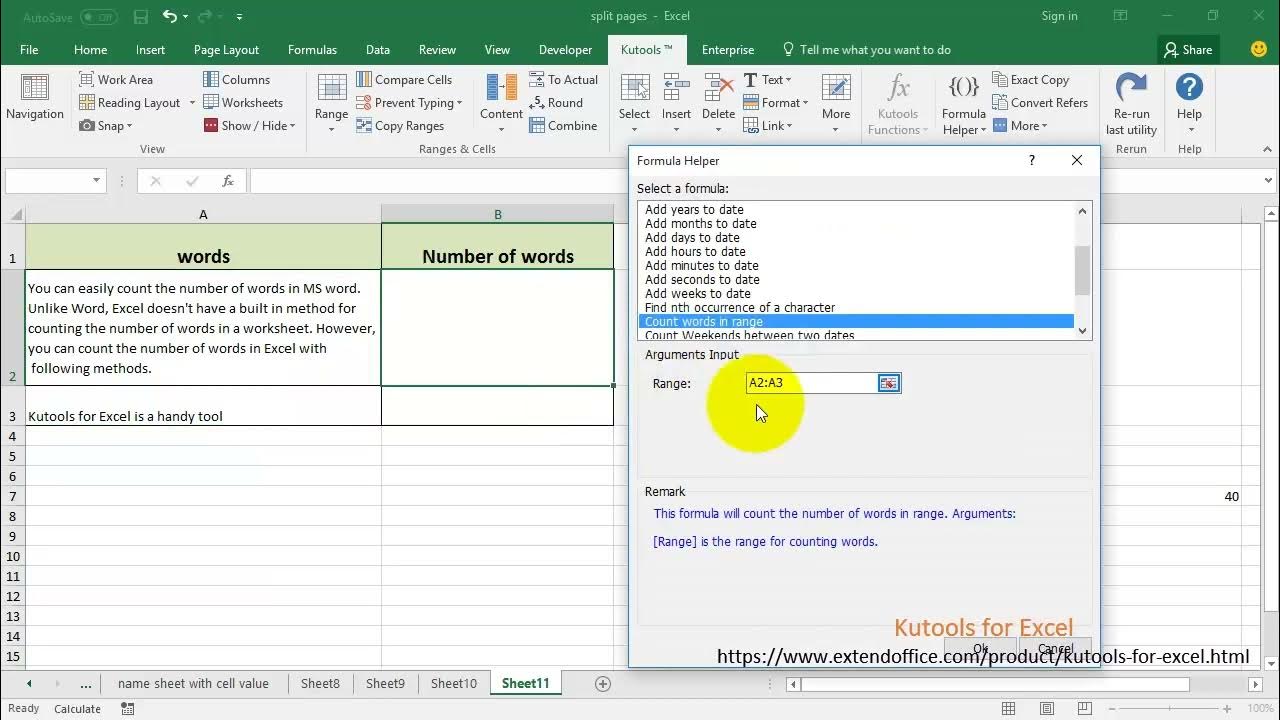Open the Sheet9 worksheet tab

pyautogui.click(x=385, y=684)
